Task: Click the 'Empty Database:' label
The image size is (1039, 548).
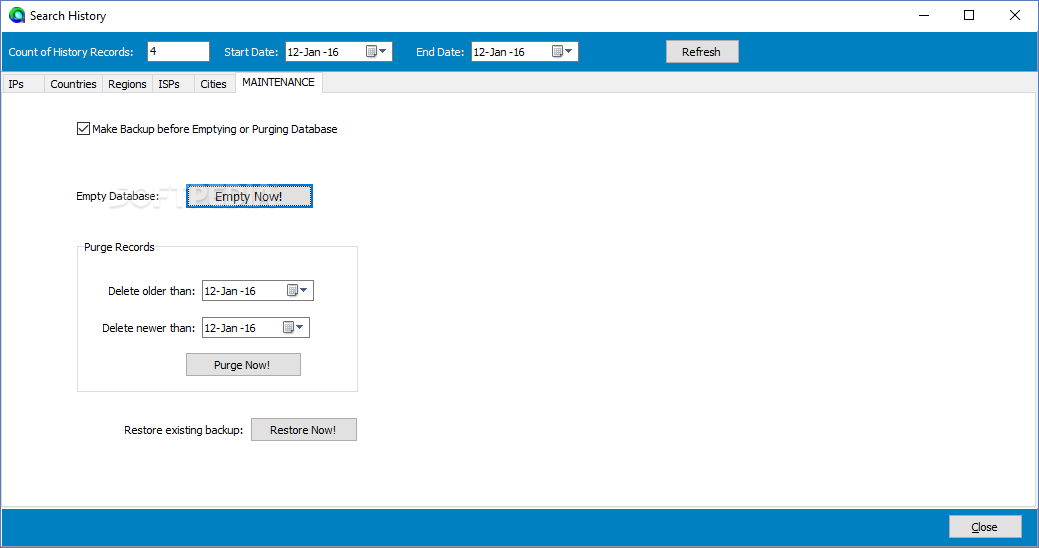Action: [117, 196]
